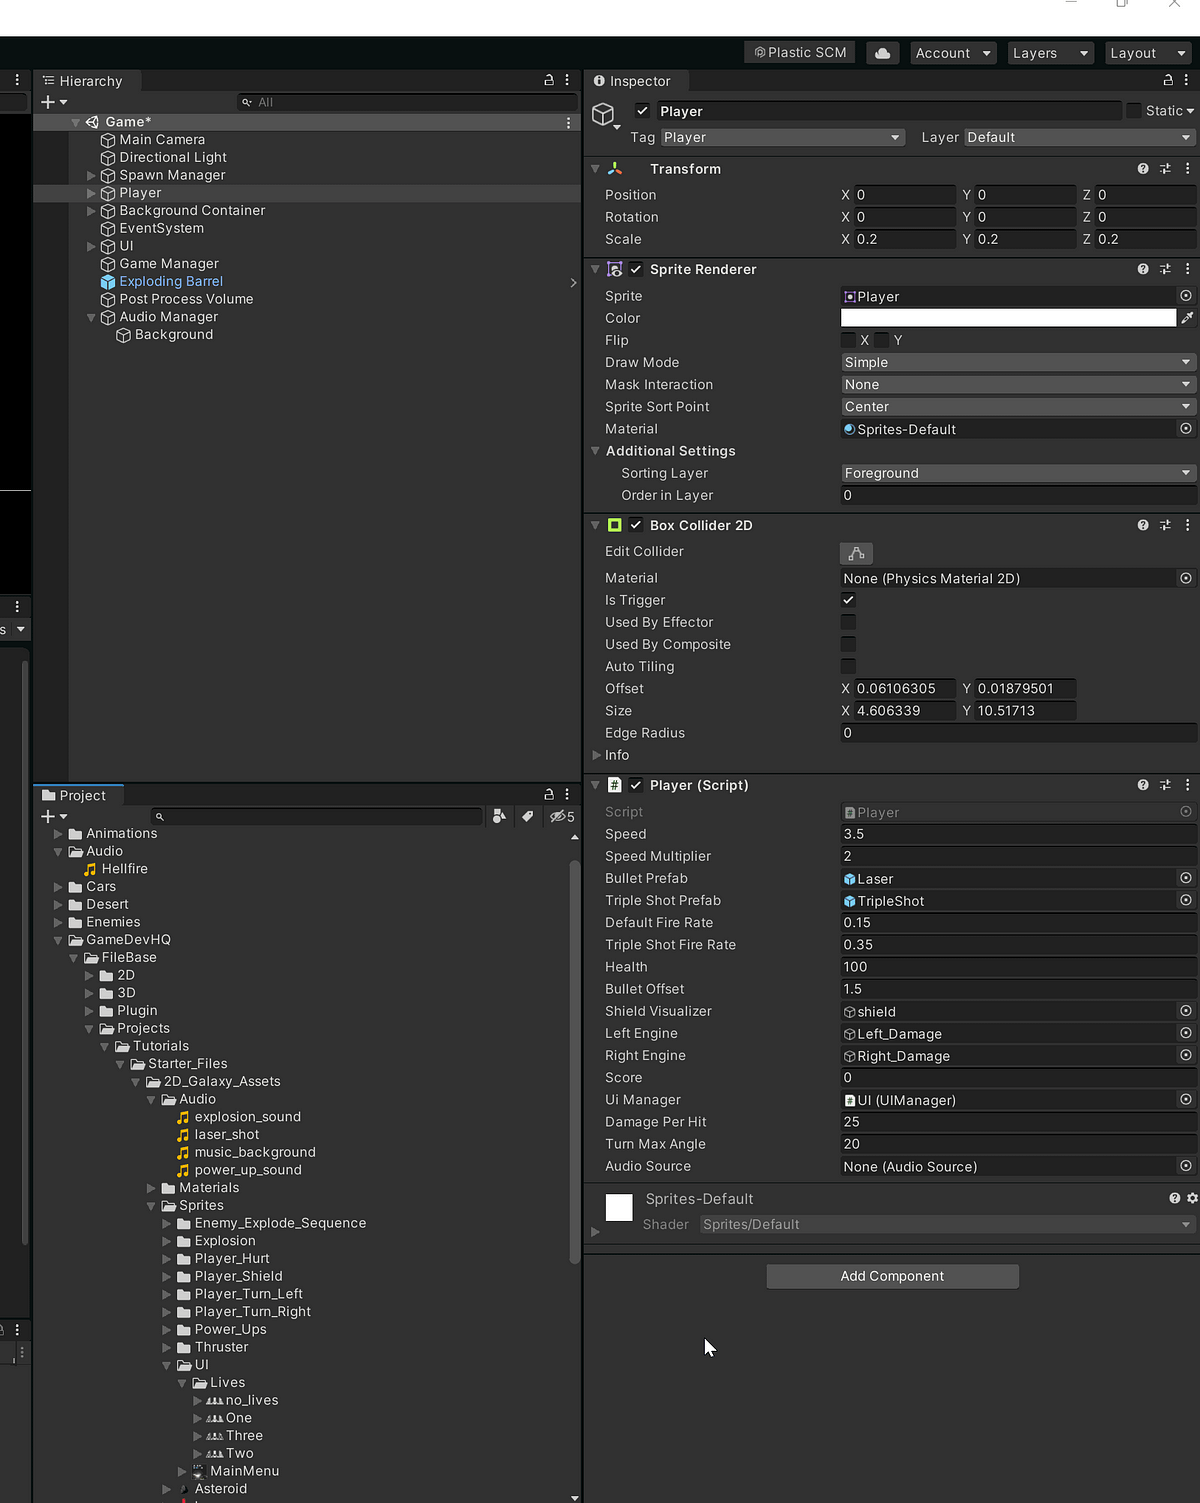This screenshot has height=1503, width=1200.
Task: Expand Spawn Manager in Hierarchy
Action: coord(91,175)
